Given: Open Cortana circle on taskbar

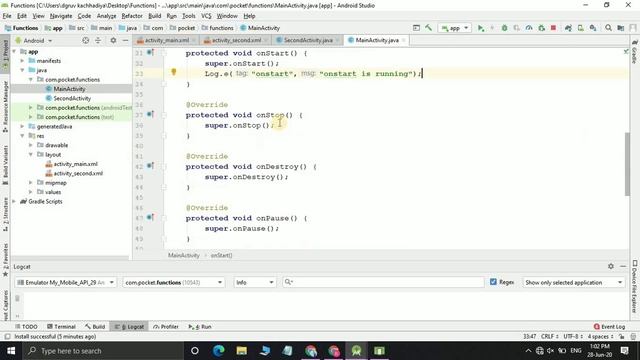Looking at the screenshot, I should (x=195, y=351).
